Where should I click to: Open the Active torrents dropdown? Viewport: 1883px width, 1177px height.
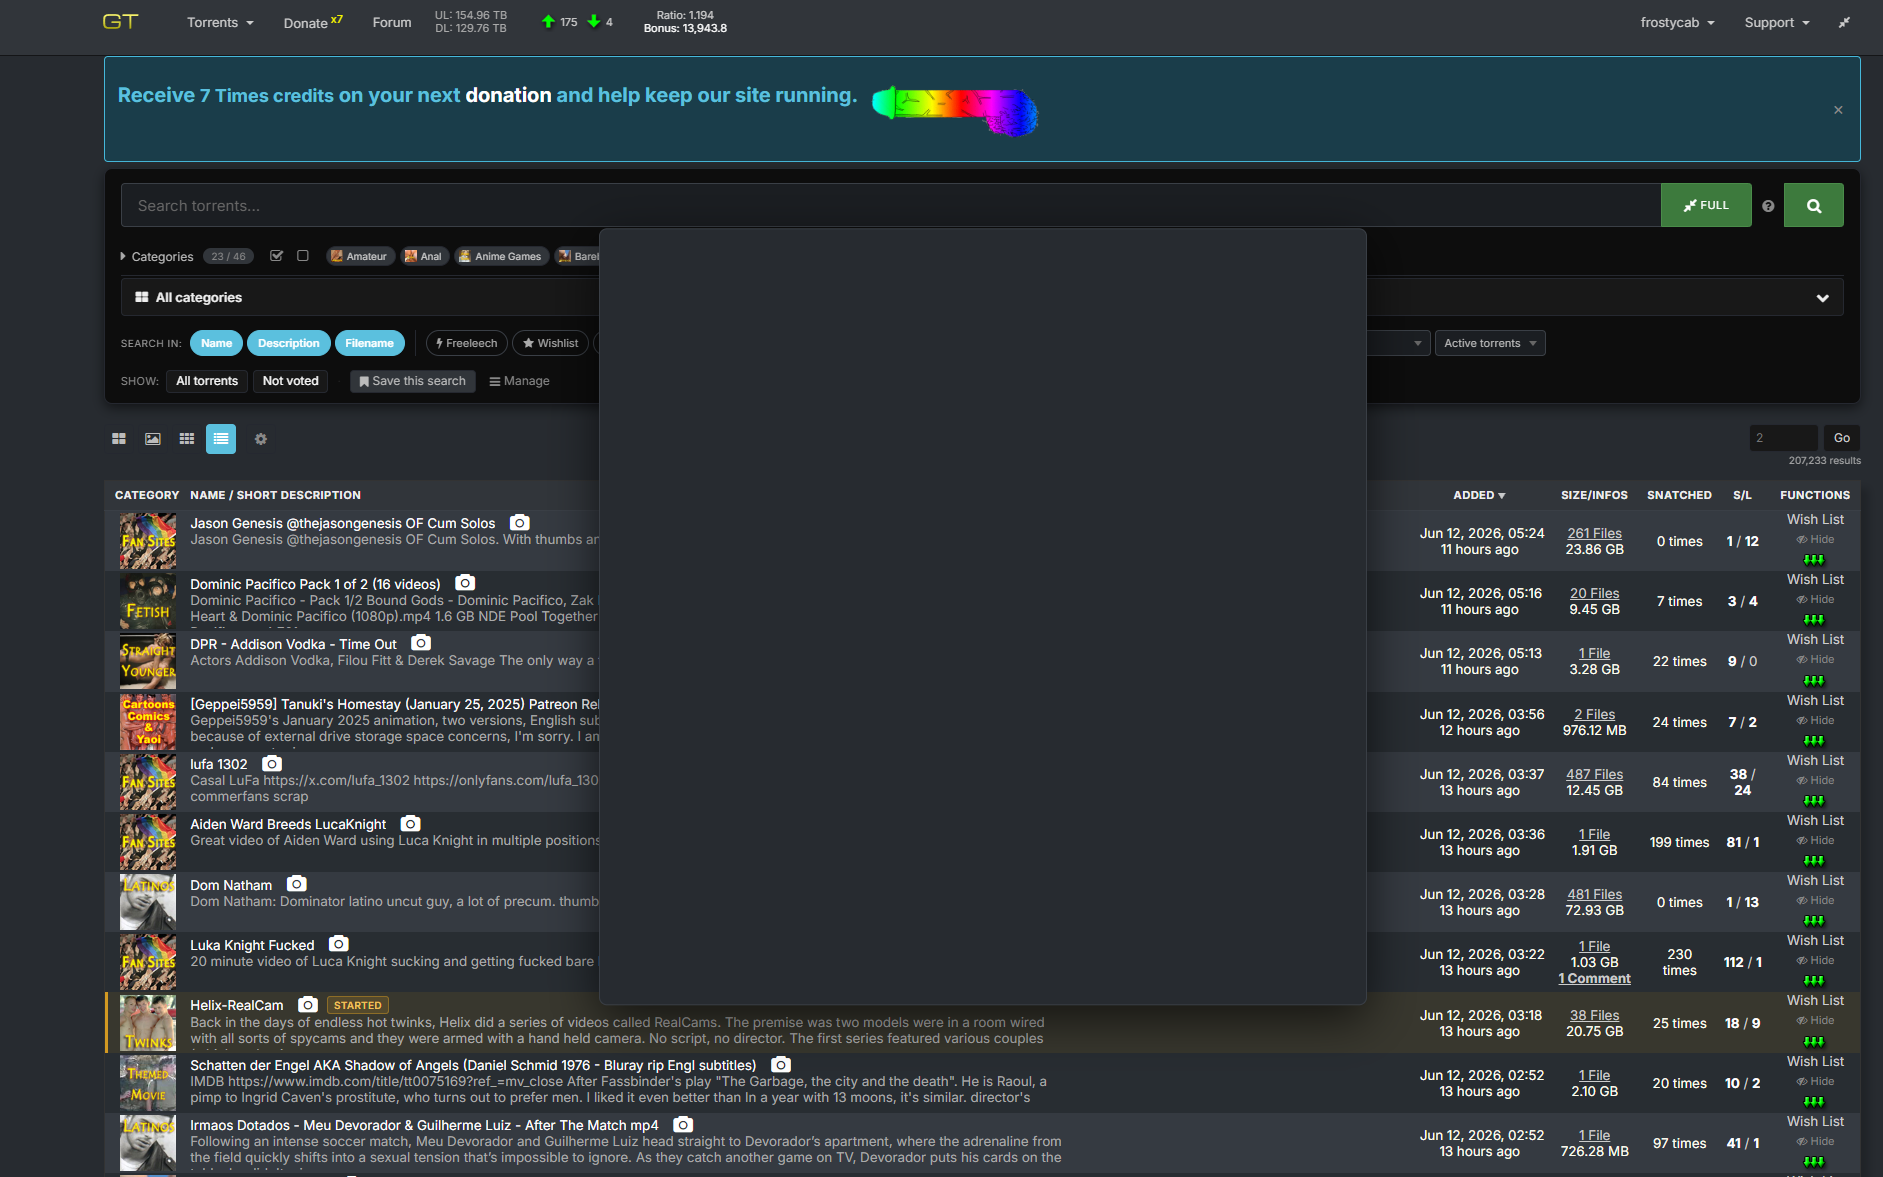(x=1489, y=343)
